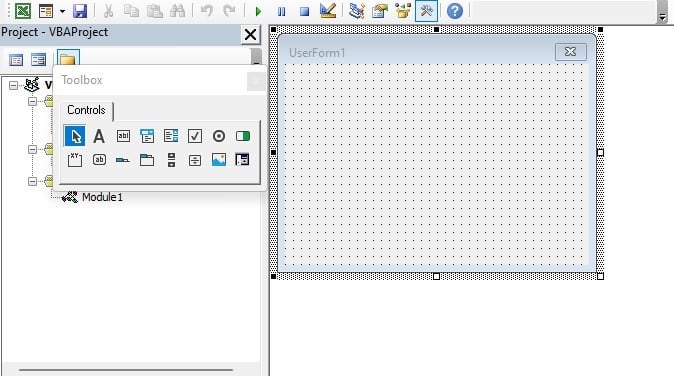Click View Code icon in Project pane

pos(16,60)
